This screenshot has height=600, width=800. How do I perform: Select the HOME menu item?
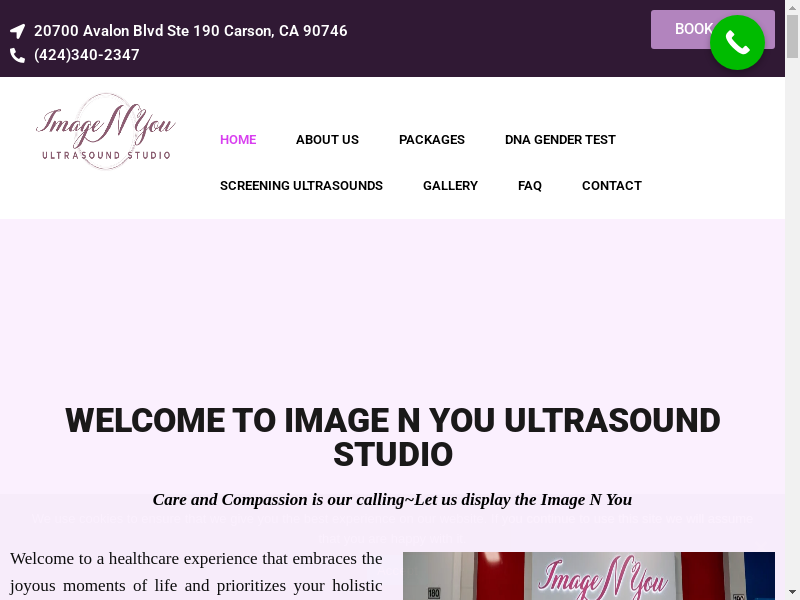(x=238, y=140)
